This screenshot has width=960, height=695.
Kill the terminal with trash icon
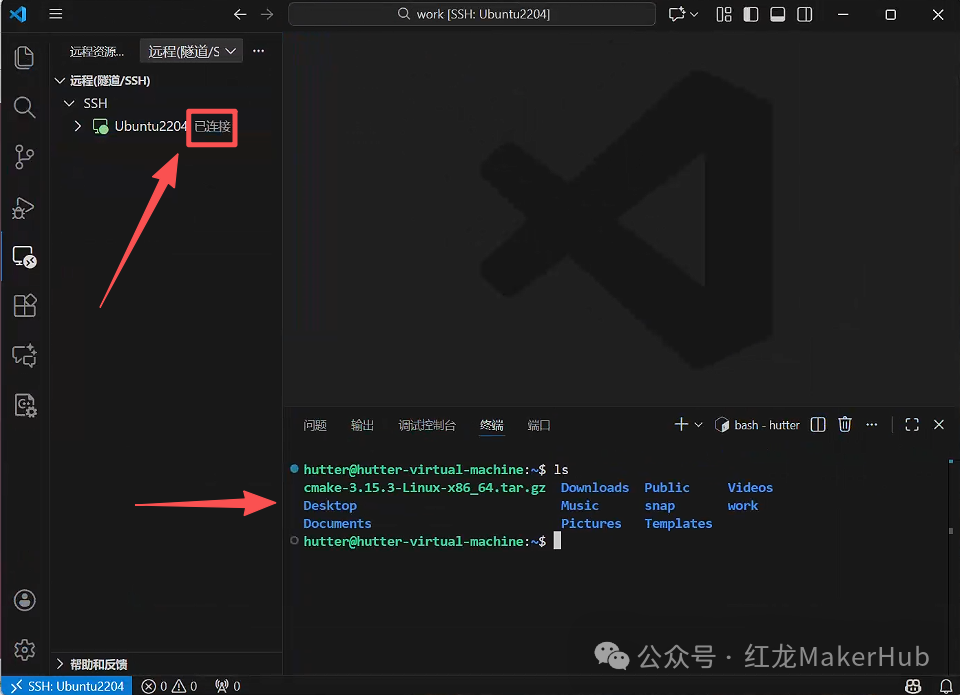[x=845, y=424]
